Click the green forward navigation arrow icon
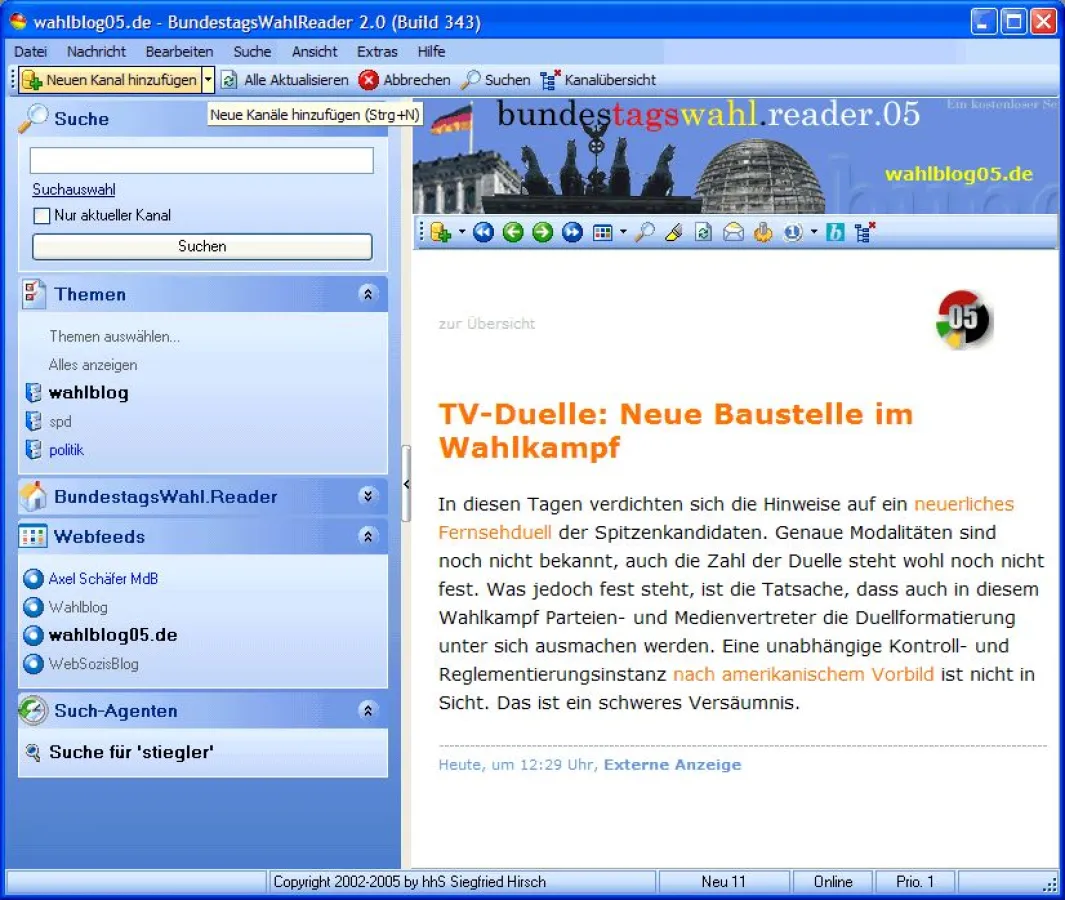The height and width of the screenshot is (900, 1065). point(543,231)
